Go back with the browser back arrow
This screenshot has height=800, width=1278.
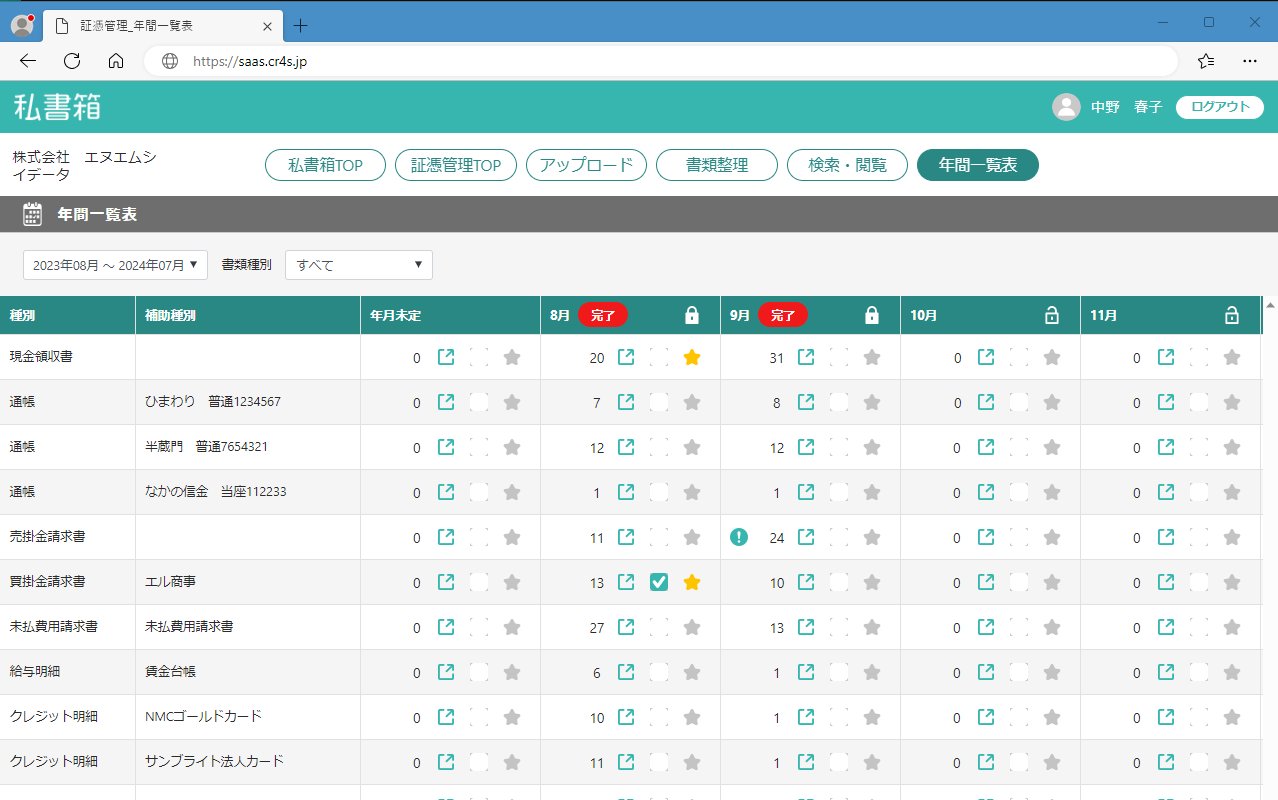(28, 60)
